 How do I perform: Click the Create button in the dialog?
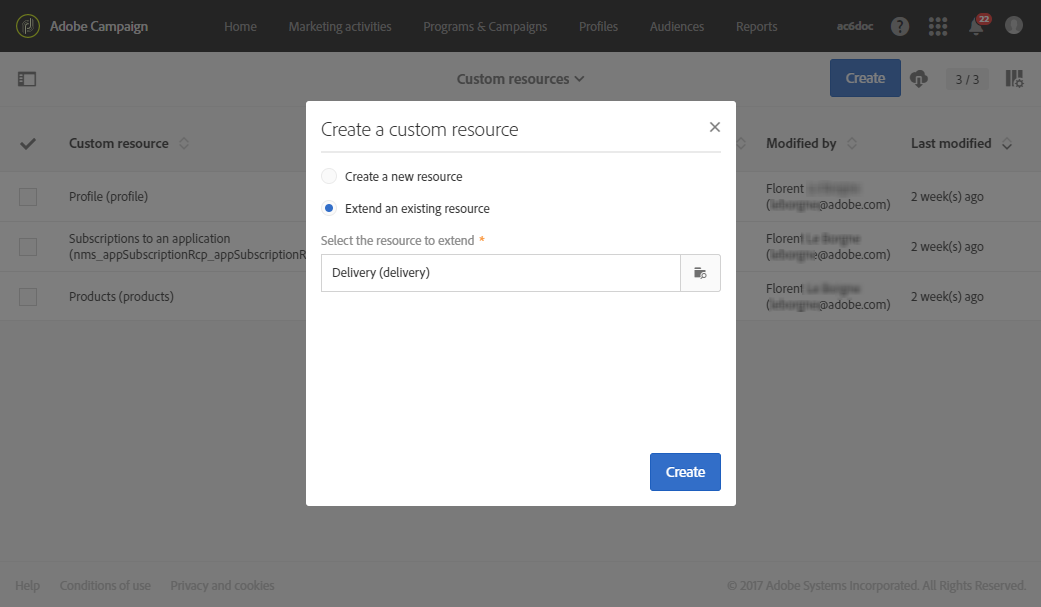click(685, 472)
